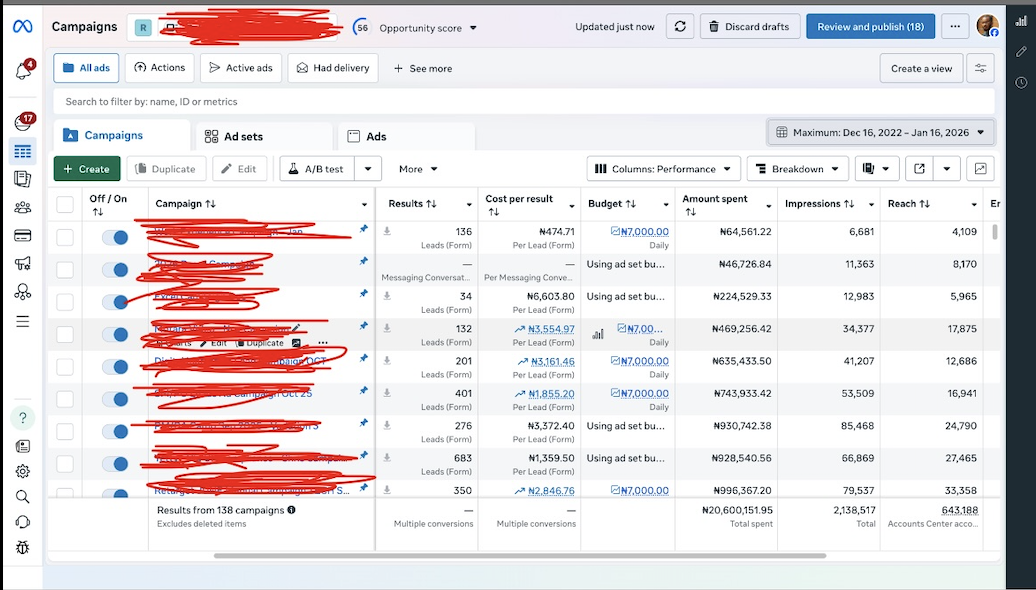The height and width of the screenshot is (590, 1036).
Task: Open the settings gear in the left sidebar
Action: tap(22, 470)
